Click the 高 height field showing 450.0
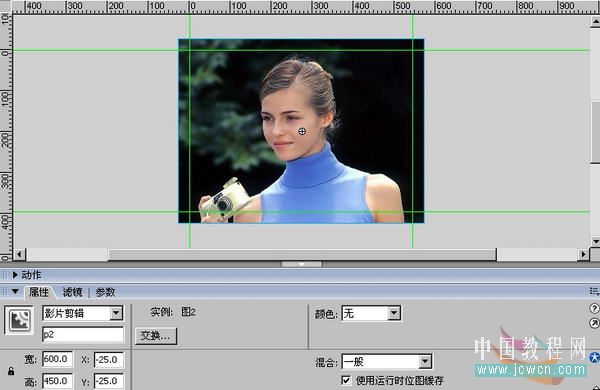This screenshot has width=600, height=390. pyautogui.click(x=57, y=381)
